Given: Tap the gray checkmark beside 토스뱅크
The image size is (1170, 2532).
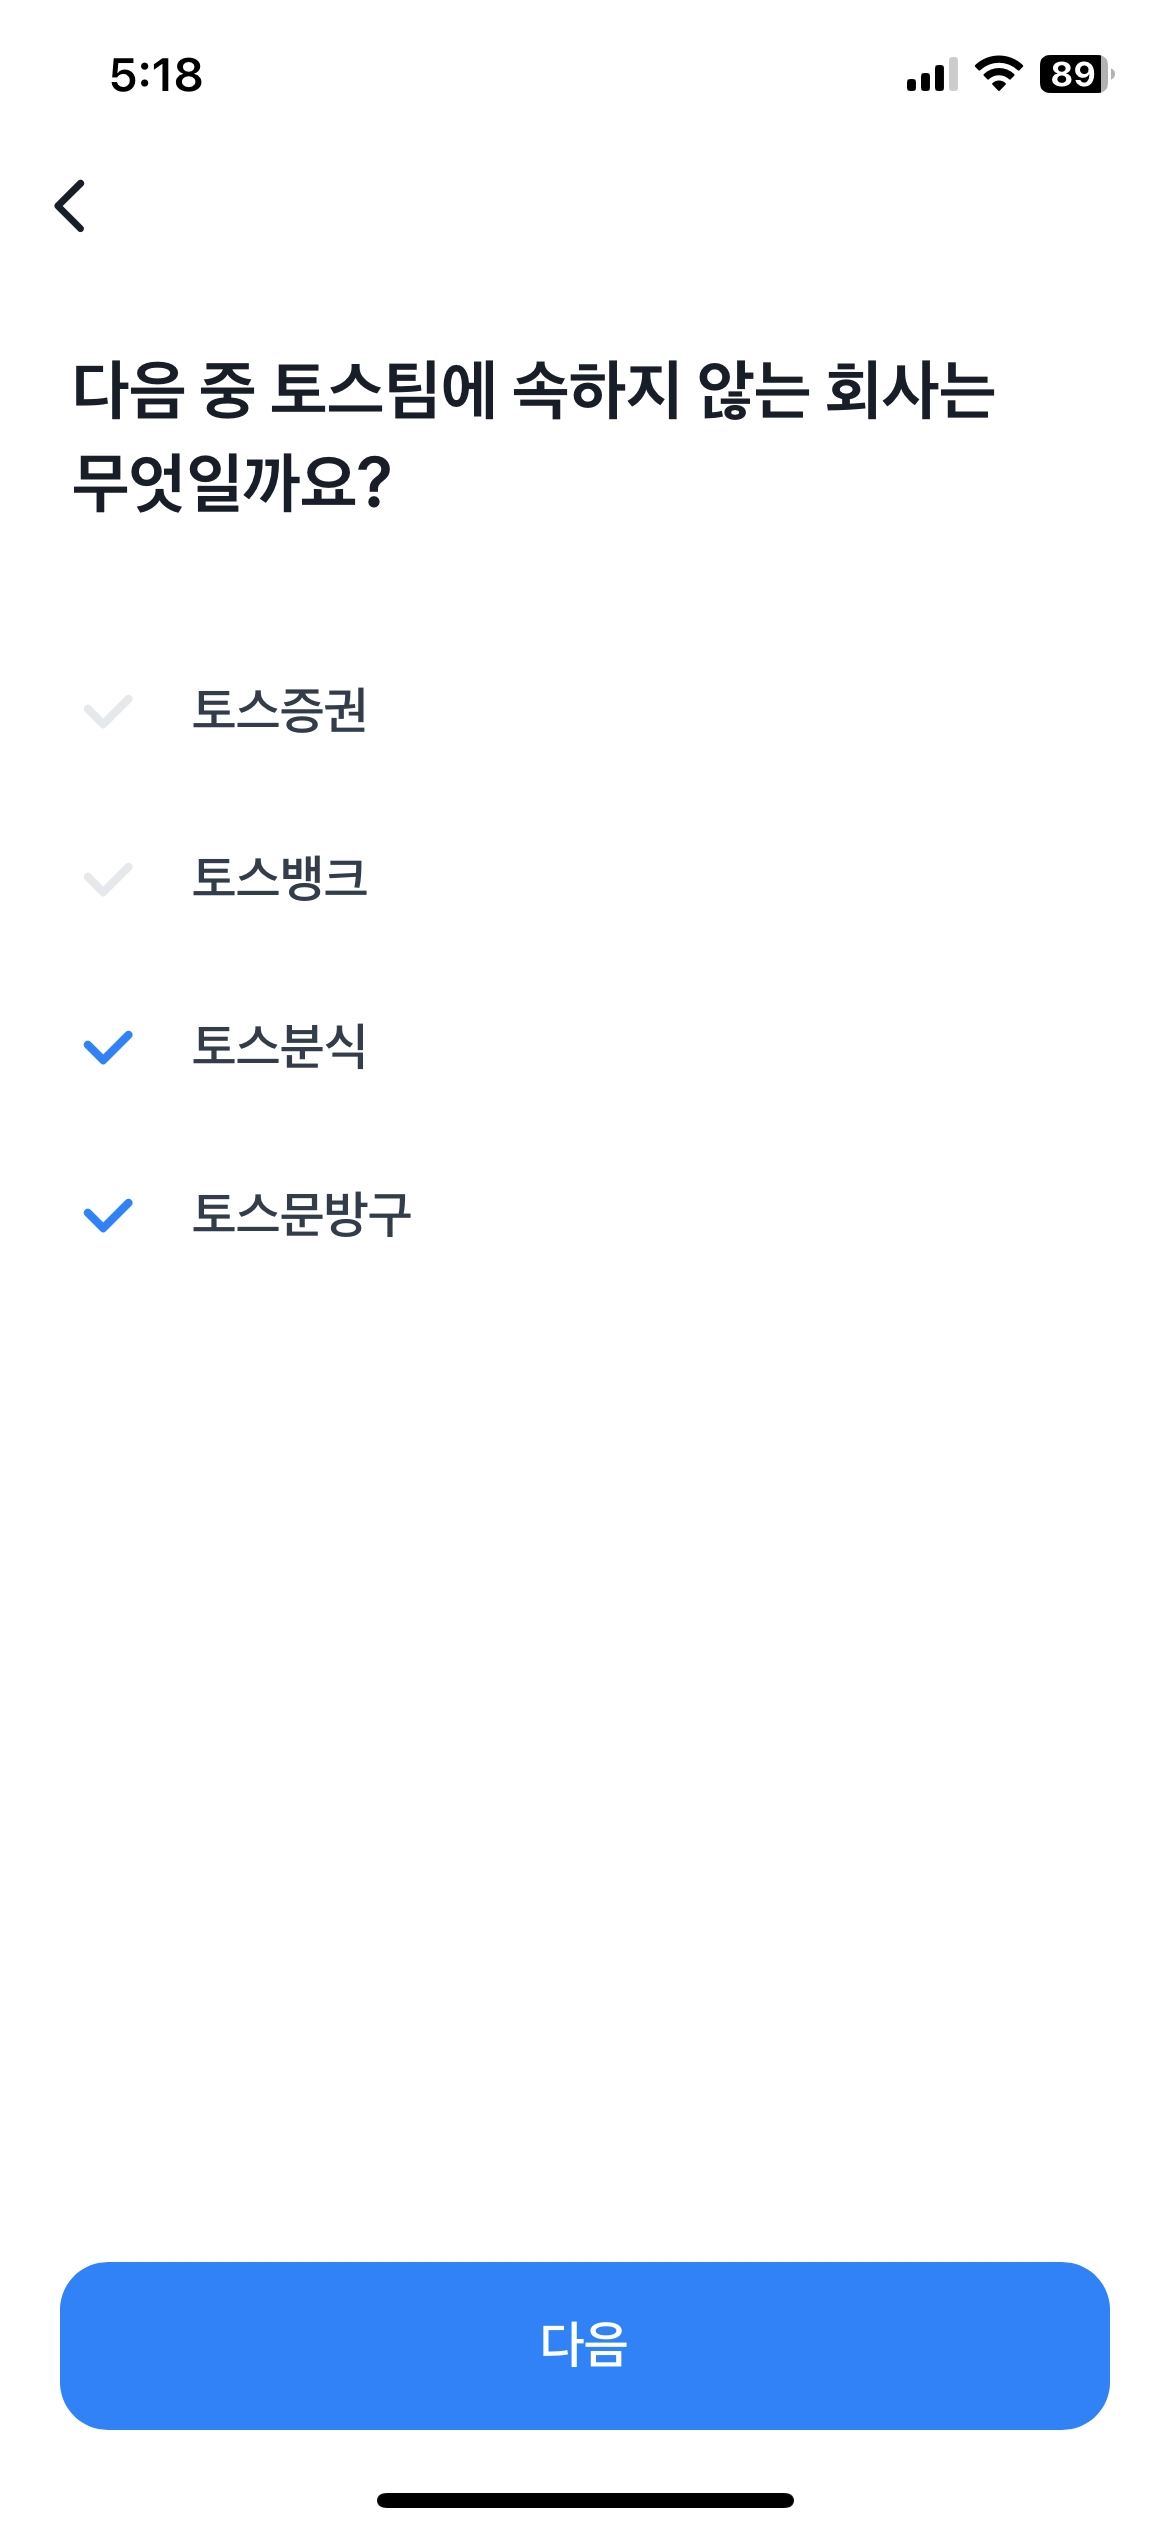Looking at the screenshot, I should pos(107,879).
